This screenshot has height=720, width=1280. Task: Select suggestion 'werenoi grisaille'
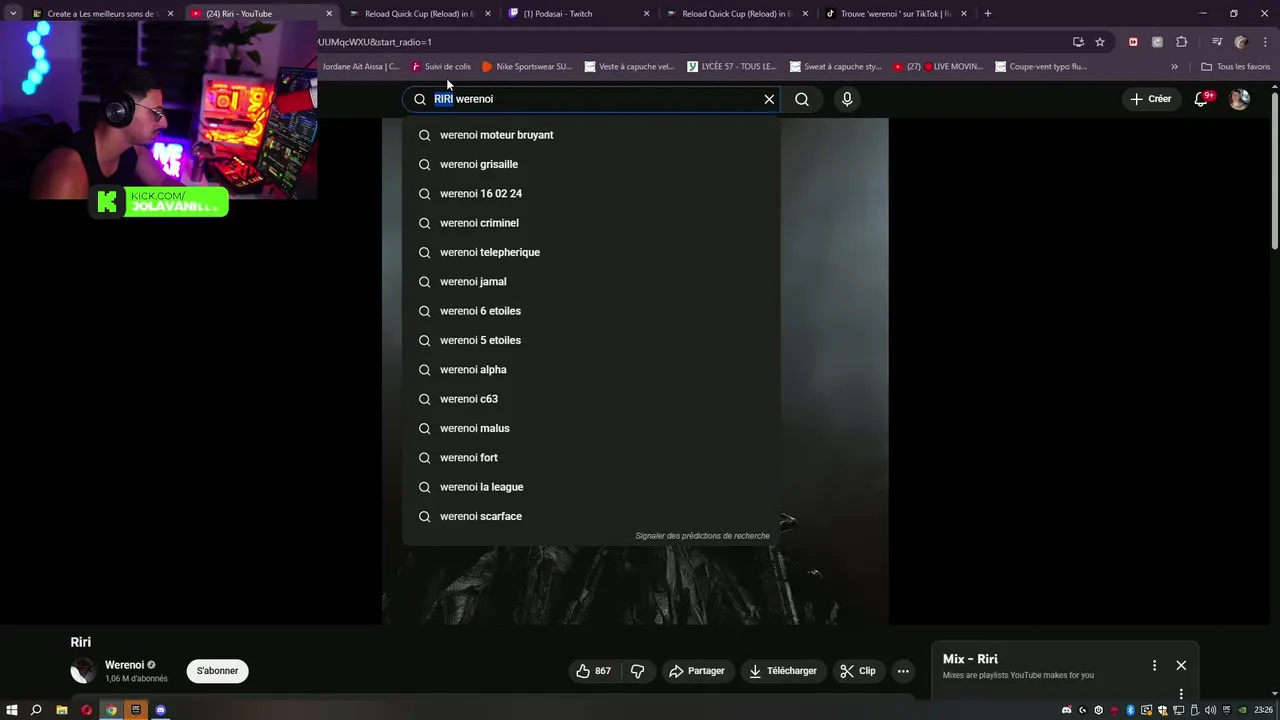click(x=591, y=164)
